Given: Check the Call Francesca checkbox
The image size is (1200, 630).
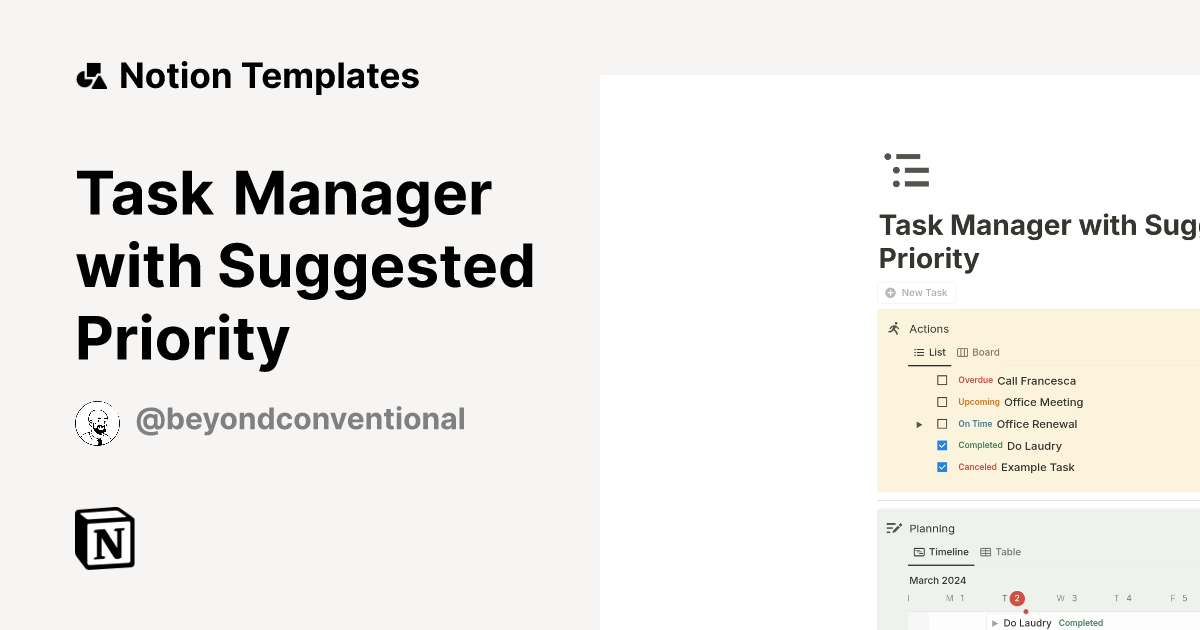Looking at the screenshot, I should [942, 380].
